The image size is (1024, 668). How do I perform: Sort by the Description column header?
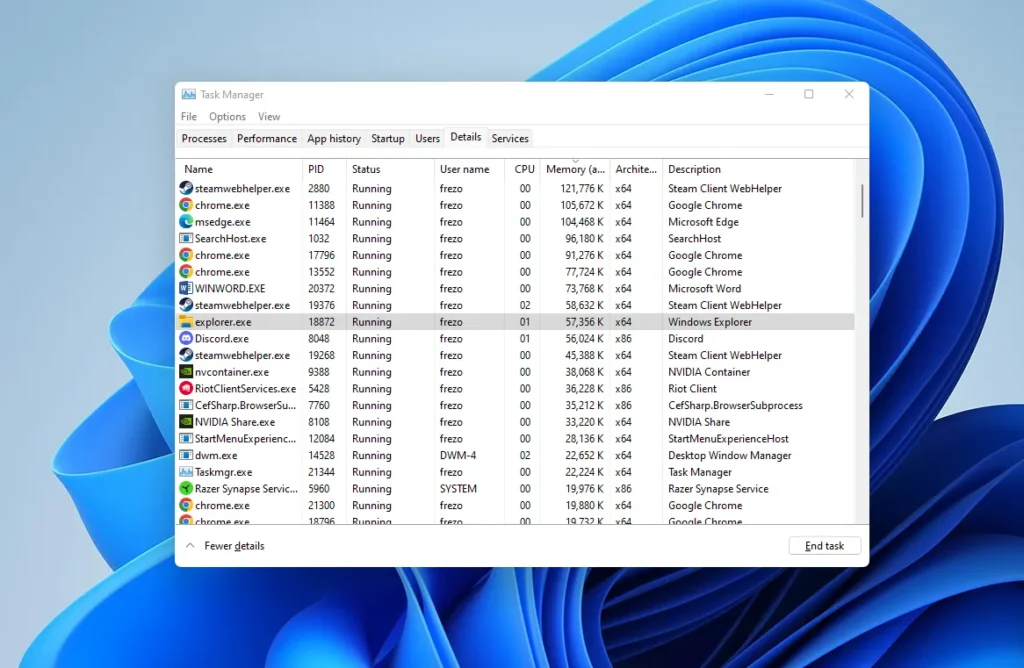[x=758, y=169]
